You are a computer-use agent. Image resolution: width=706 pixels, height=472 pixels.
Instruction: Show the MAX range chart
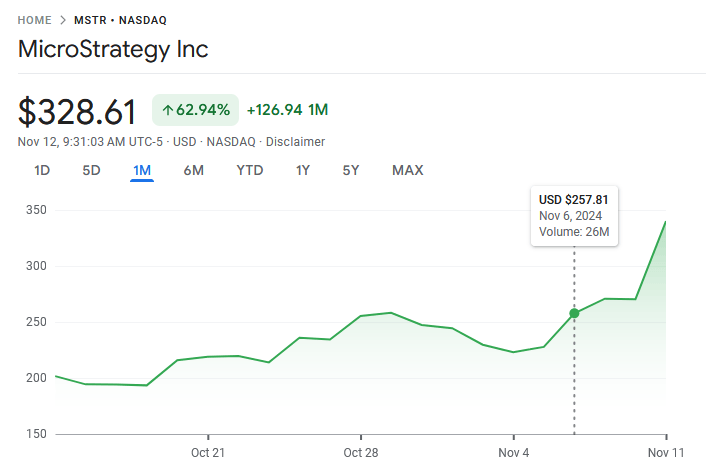click(407, 170)
